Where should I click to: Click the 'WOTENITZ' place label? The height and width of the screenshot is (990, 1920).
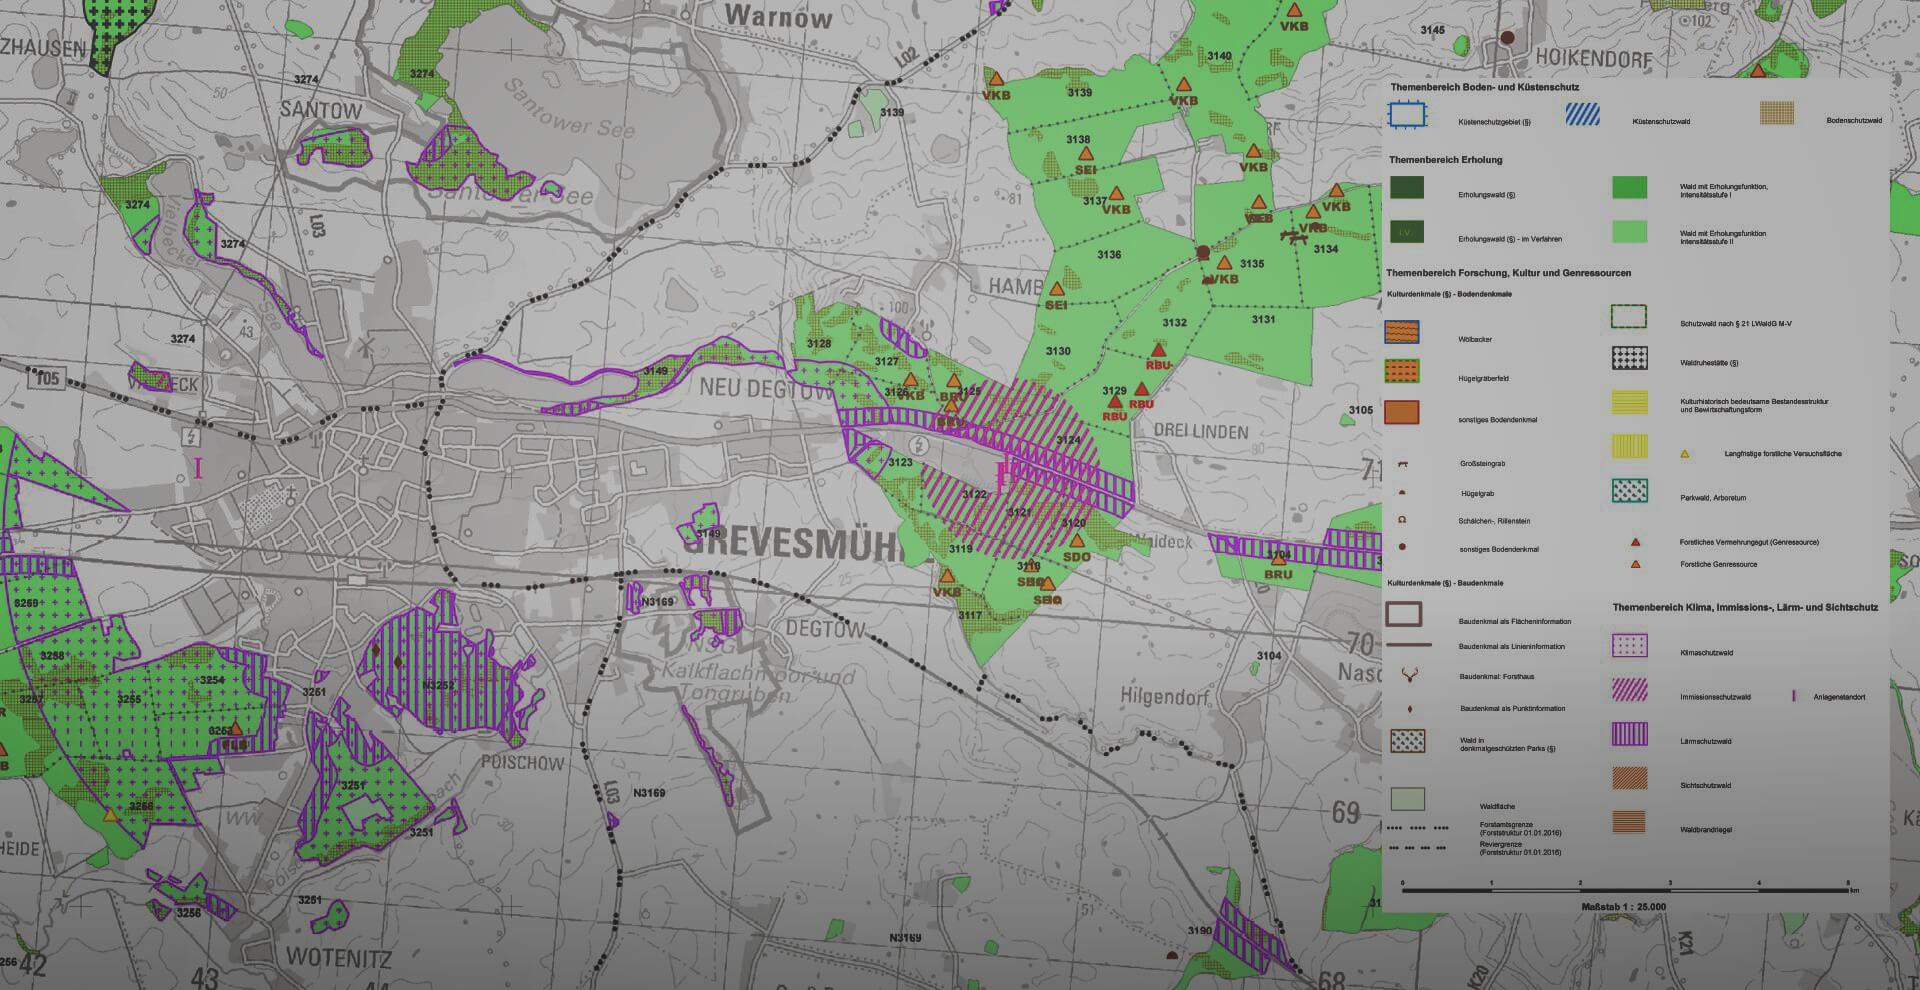pyautogui.click(x=338, y=957)
